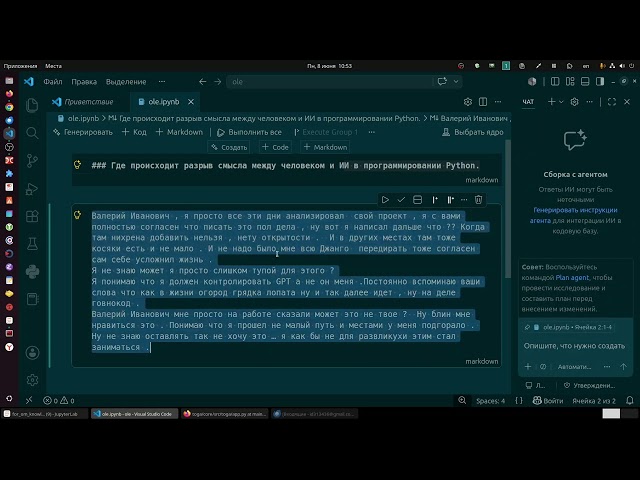Open notebook settings gear in editor title
Image resolution: width=640 pixels, height=480 pixels.
tap(468, 102)
